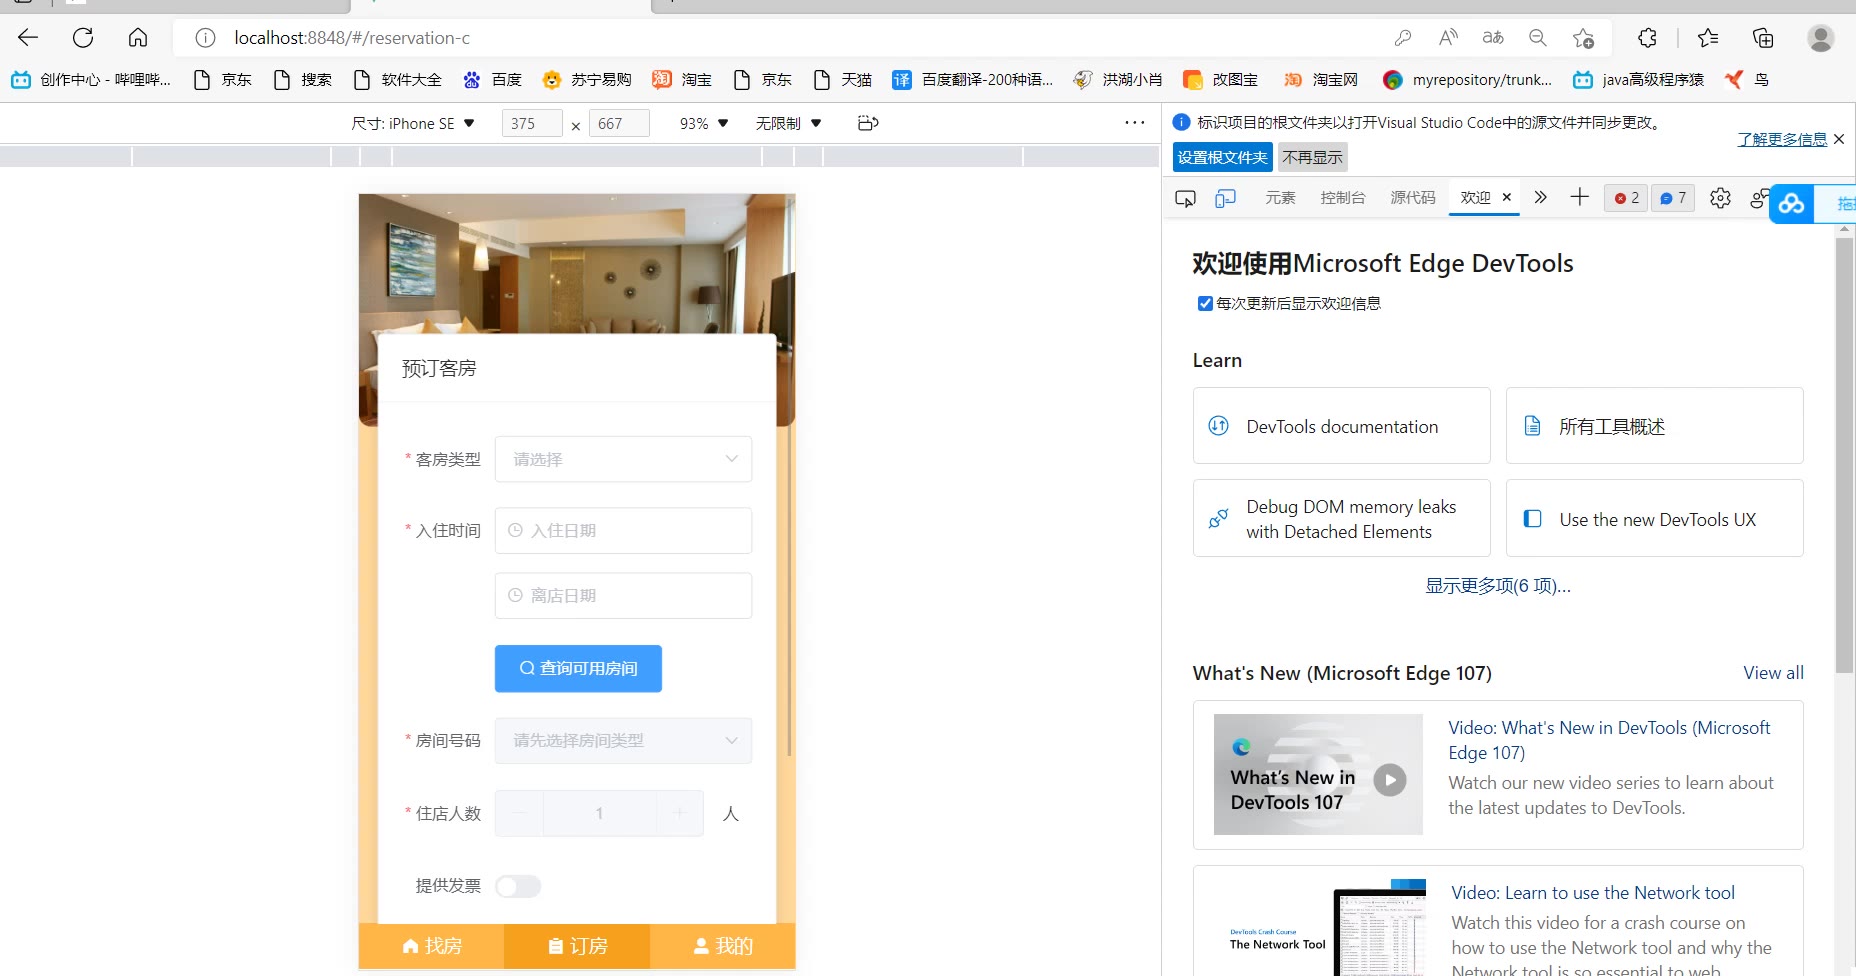Click the DevTools panel vertical scrollbar
The image size is (1856, 976).
pyautogui.click(x=1845, y=455)
